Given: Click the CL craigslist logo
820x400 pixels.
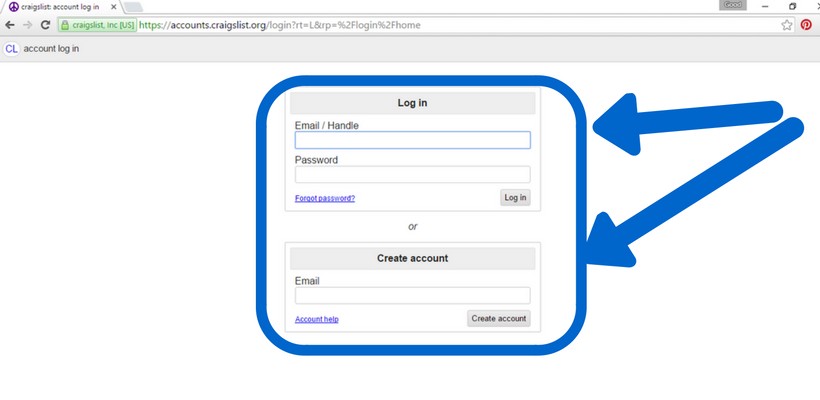Looking at the screenshot, I should click(x=11, y=49).
